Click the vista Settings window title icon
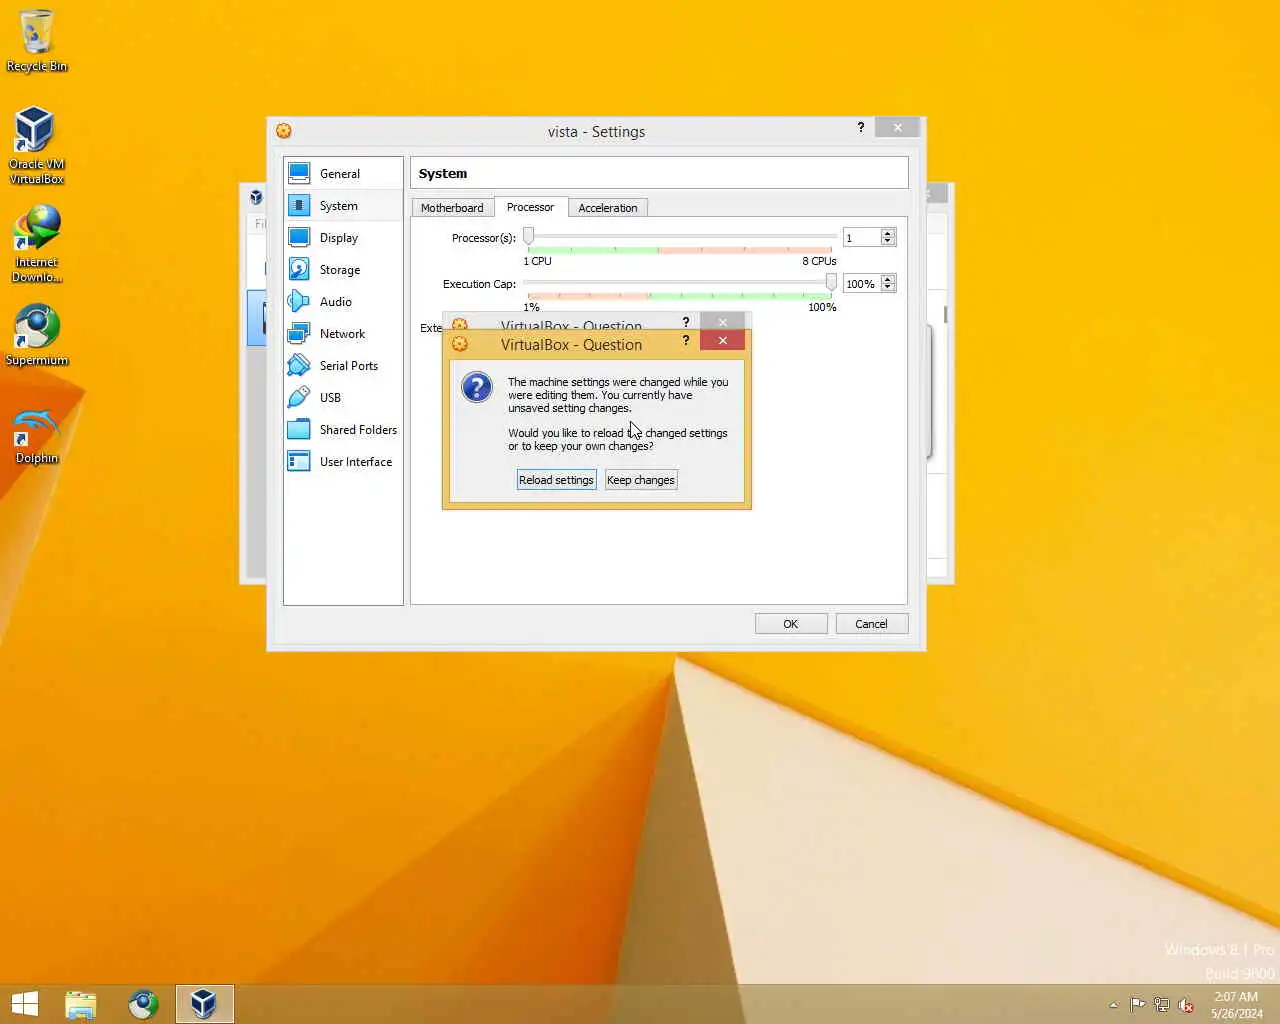1280x1024 pixels. click(x=284, y=131)
